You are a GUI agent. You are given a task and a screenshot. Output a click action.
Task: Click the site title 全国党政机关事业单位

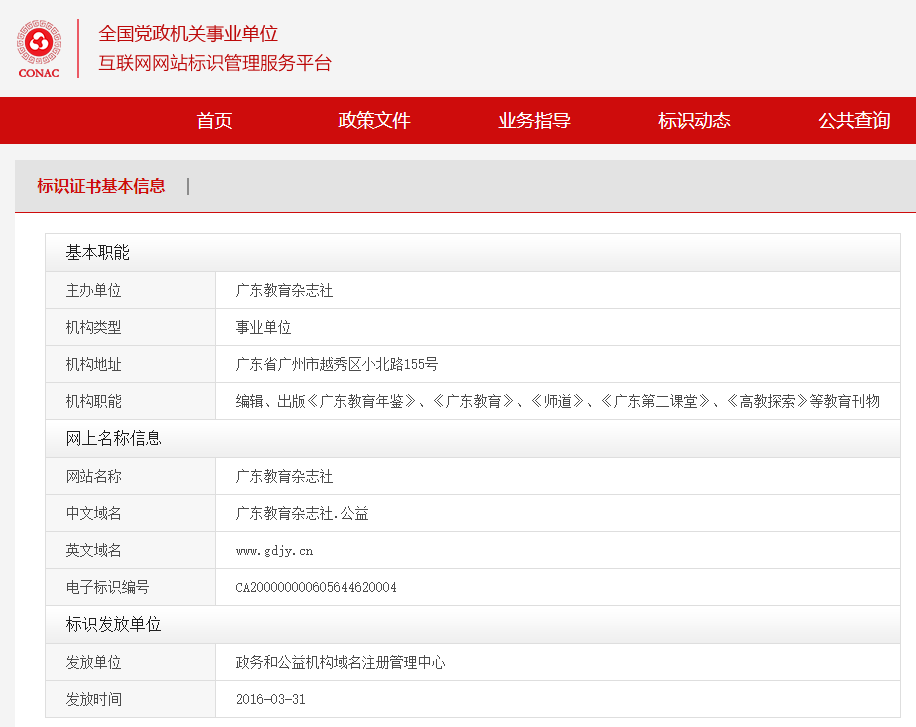click(x=188, y=34)
